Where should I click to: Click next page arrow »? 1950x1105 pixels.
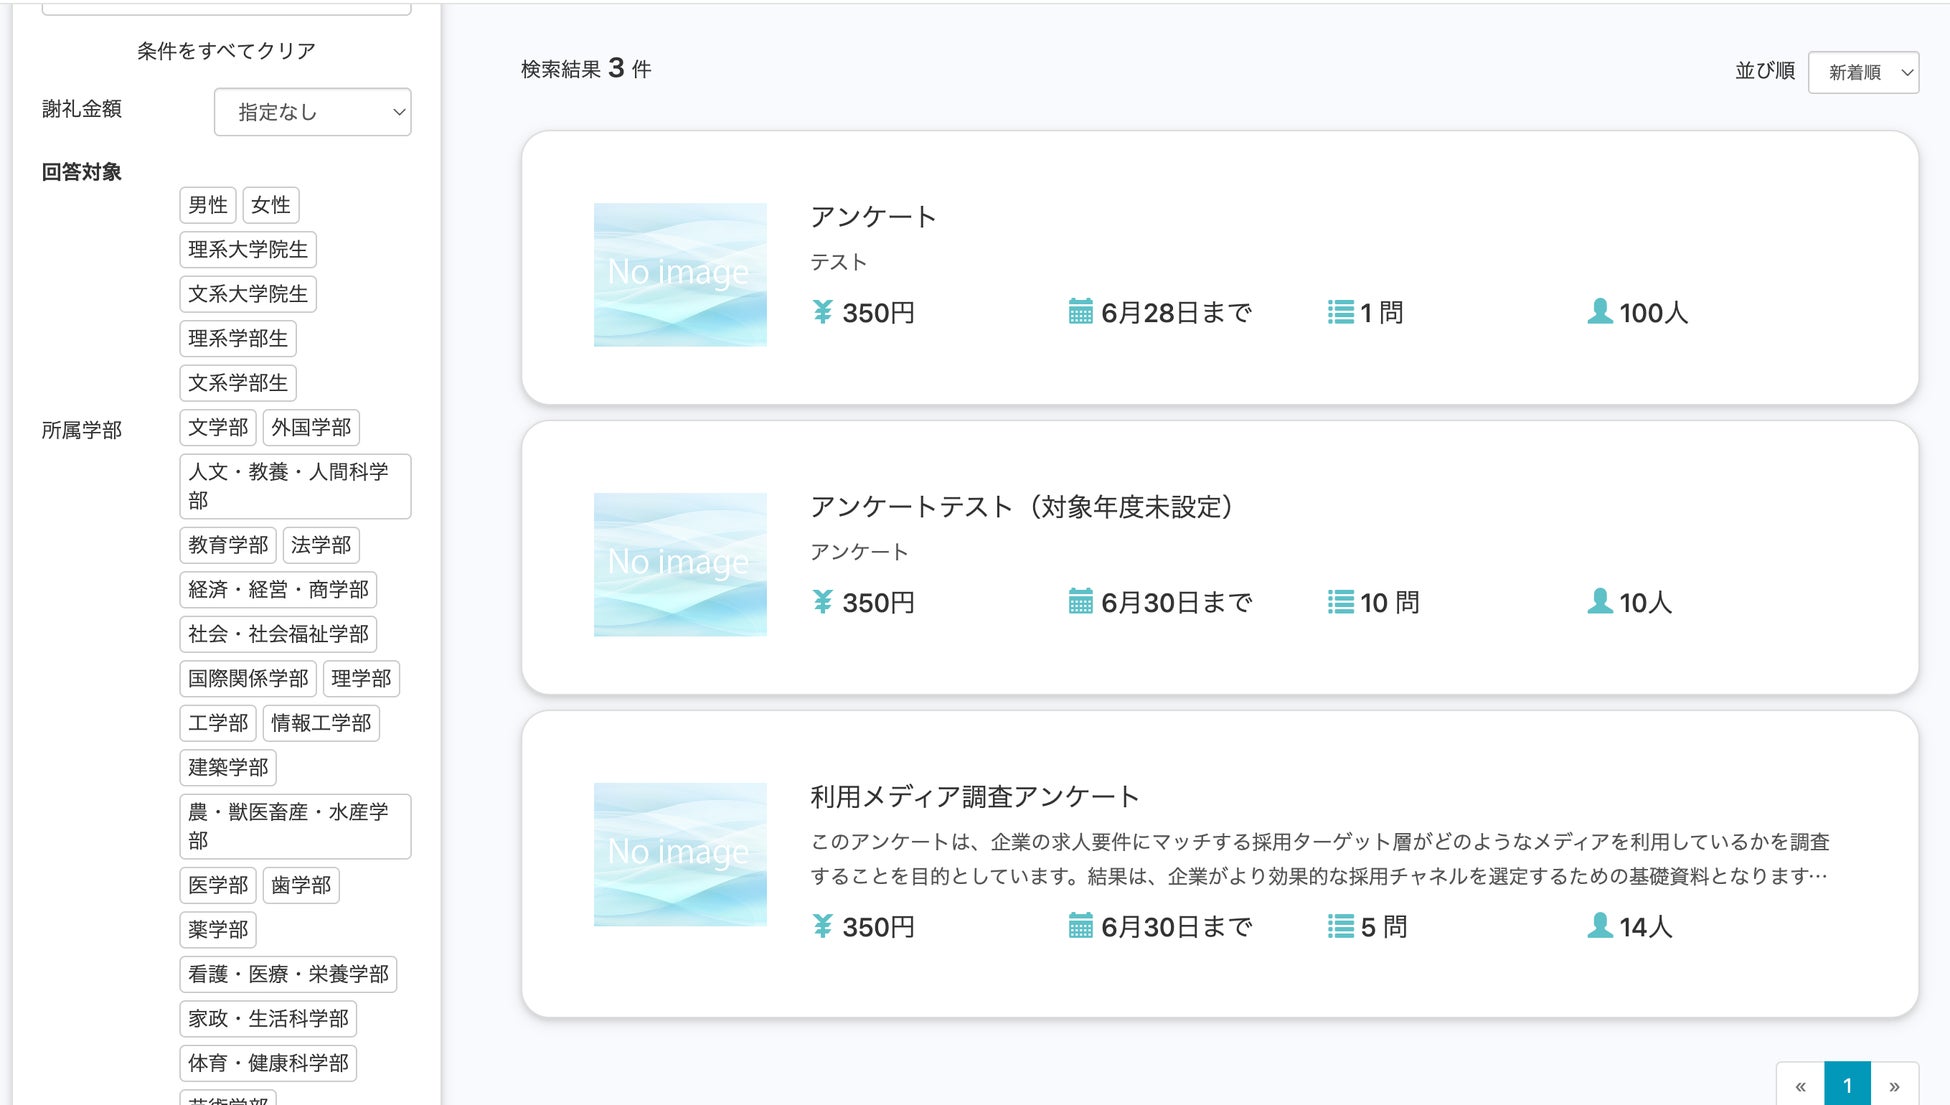pyautogui.click(x=1894, y=1085)
